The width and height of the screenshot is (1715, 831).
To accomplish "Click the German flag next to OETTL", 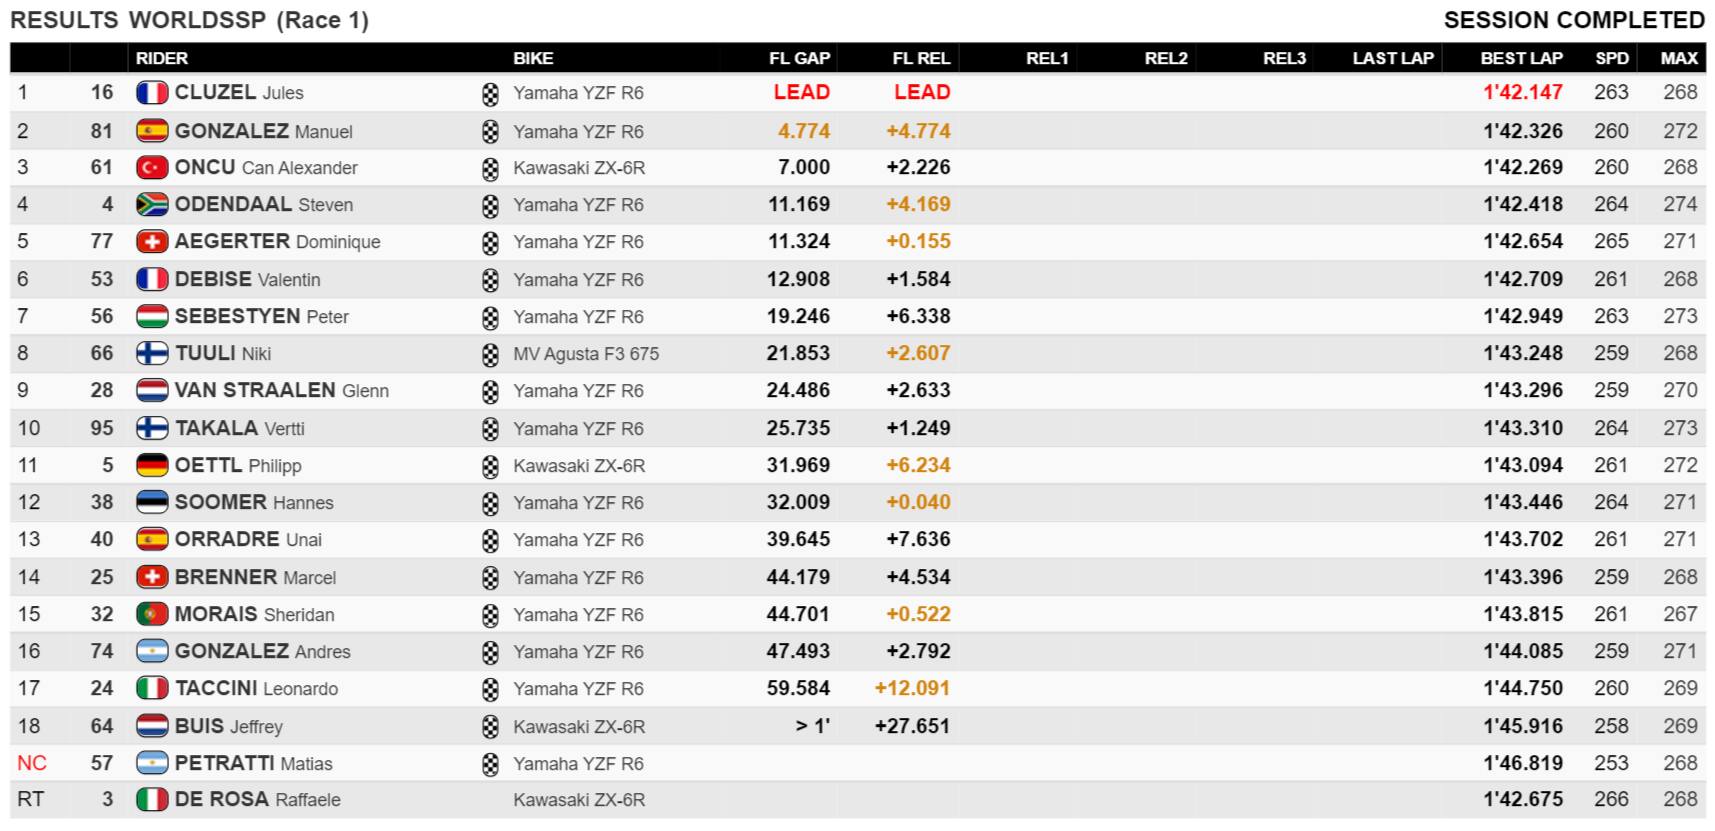I will [152, 465].
